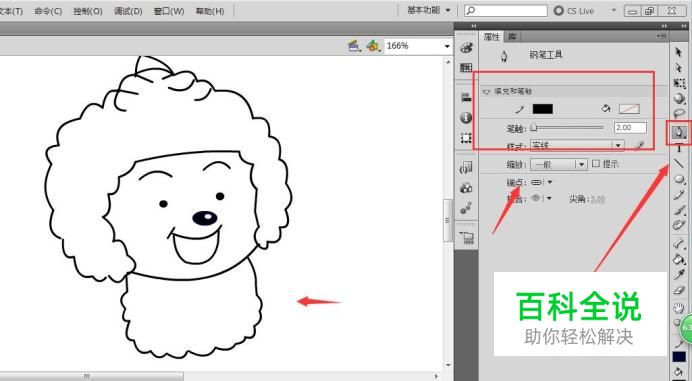Viewport: 692px width, 381px height.
Task: Toggle the 提示 (hinting) checkbox
Action: pyautogui.click(x=596, y=164)
